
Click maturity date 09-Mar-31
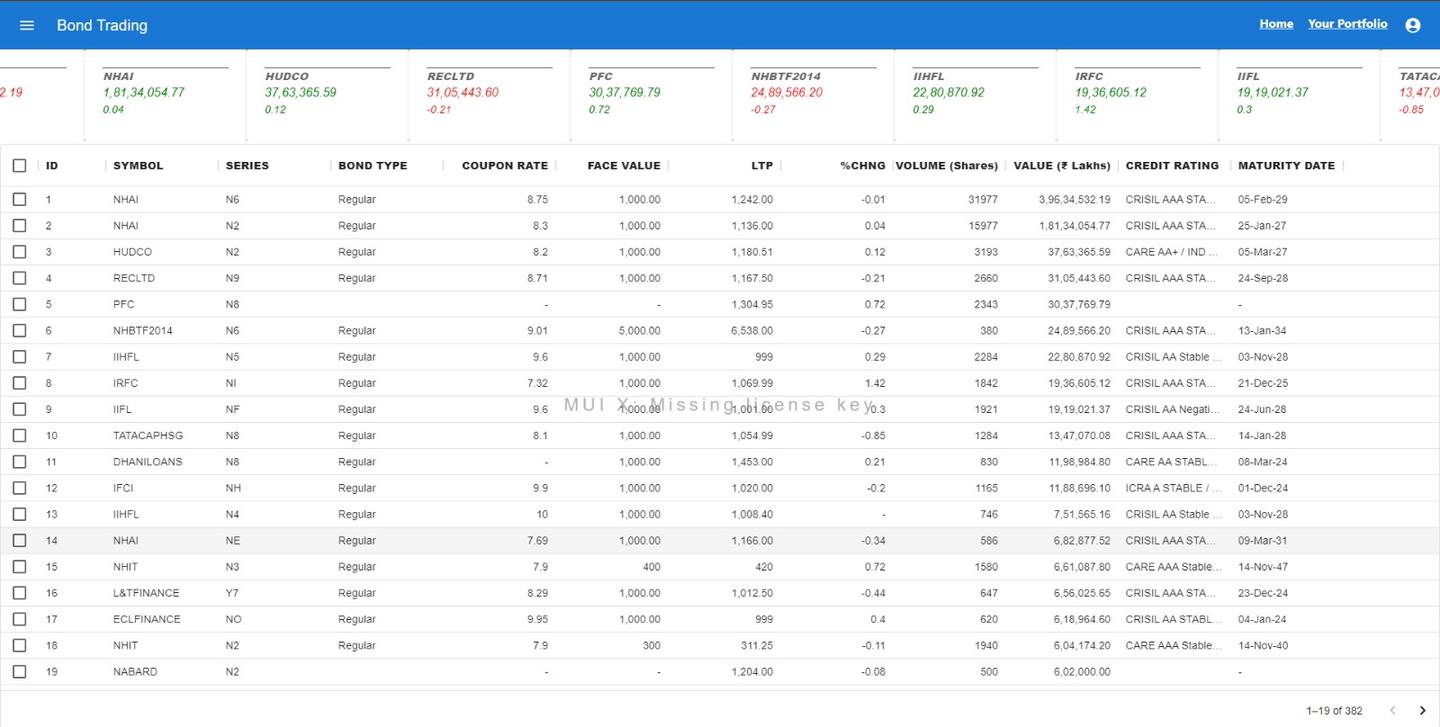[x=1263, y=541]
